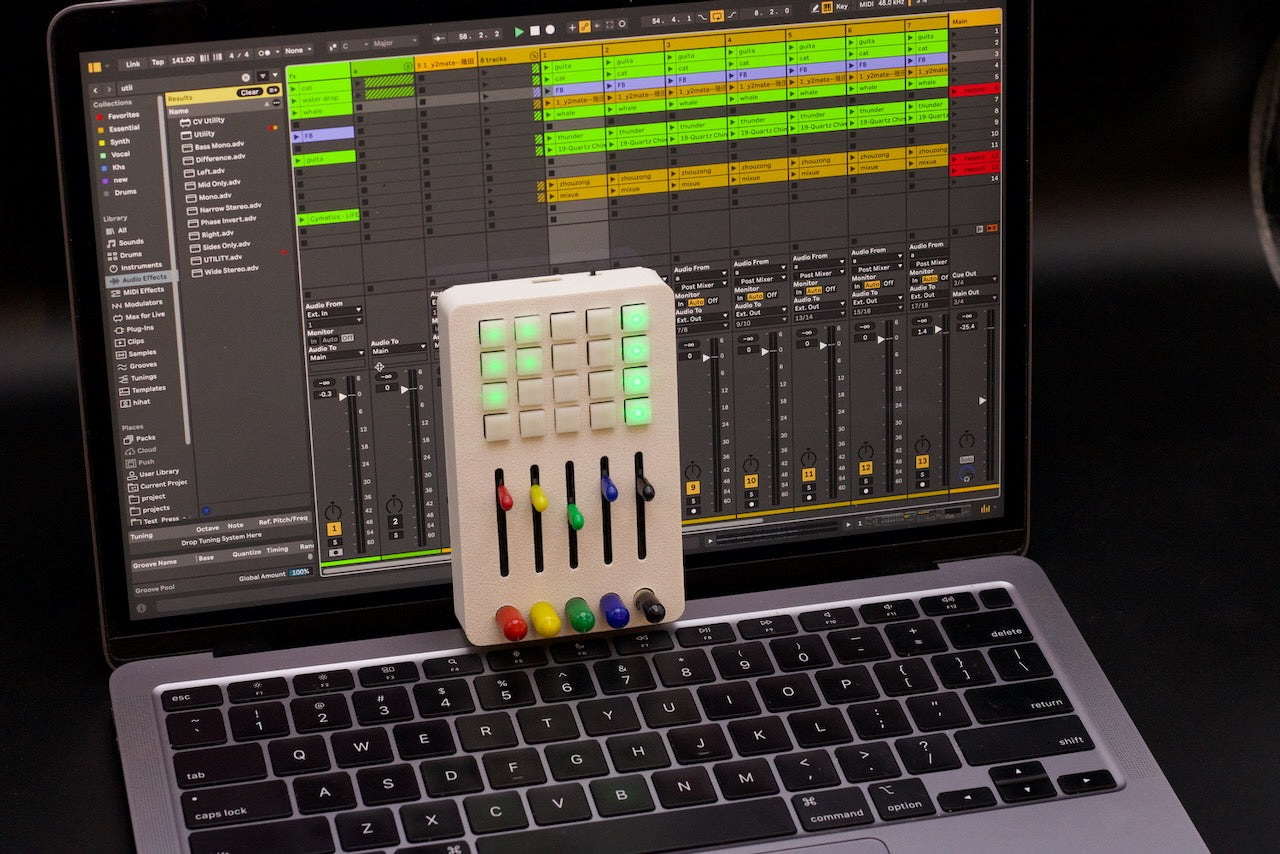Click Global Amount 100% value
This screenshot has height=854, width=1280.
pos(300,572)
